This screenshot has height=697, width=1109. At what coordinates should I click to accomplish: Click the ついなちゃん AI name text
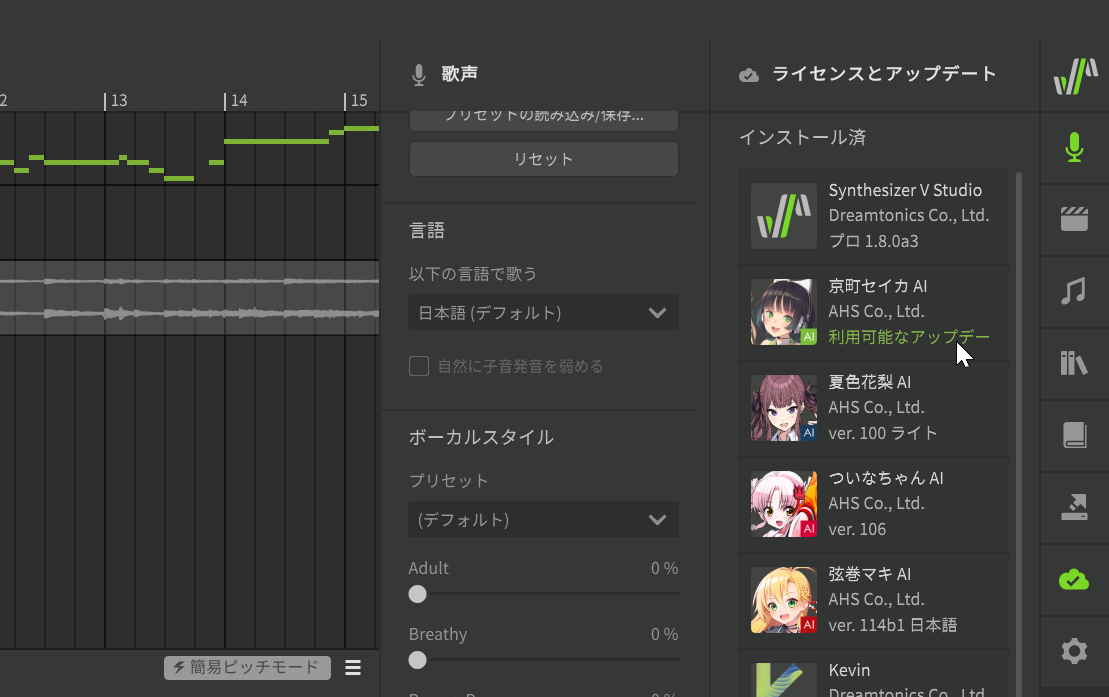pos(886,478)
